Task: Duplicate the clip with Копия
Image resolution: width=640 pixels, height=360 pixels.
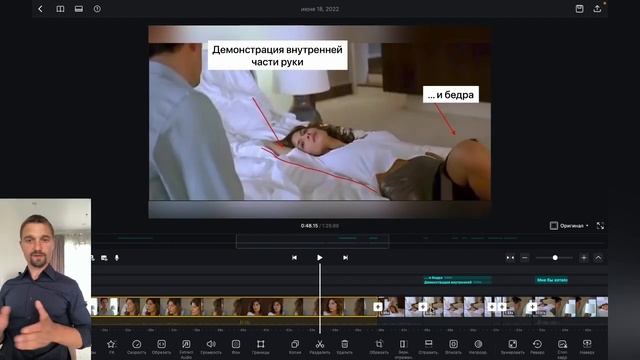Action: 295,347
